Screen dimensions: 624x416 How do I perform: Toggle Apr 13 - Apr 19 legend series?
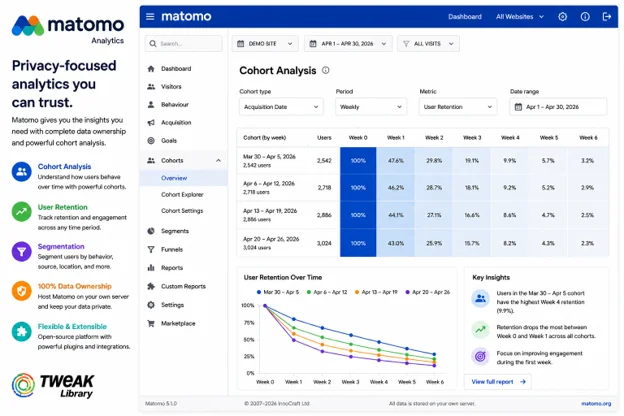[376, 292]
